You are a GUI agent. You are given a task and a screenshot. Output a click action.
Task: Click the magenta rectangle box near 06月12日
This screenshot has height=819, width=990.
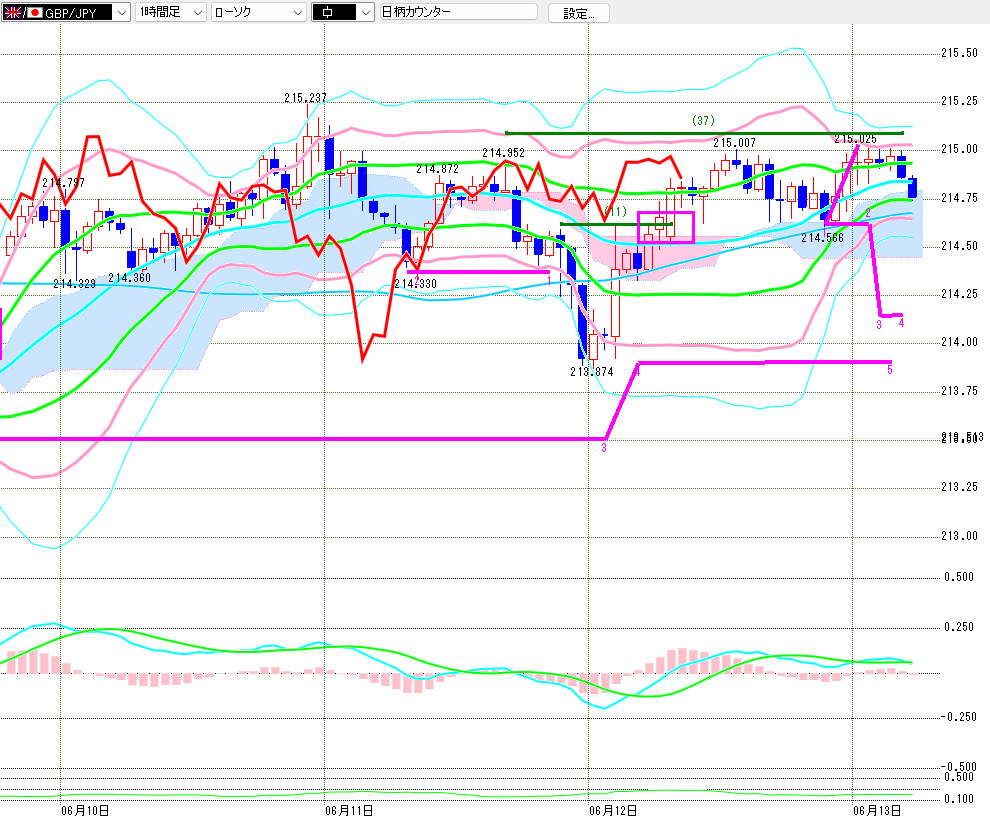[666, 227]
